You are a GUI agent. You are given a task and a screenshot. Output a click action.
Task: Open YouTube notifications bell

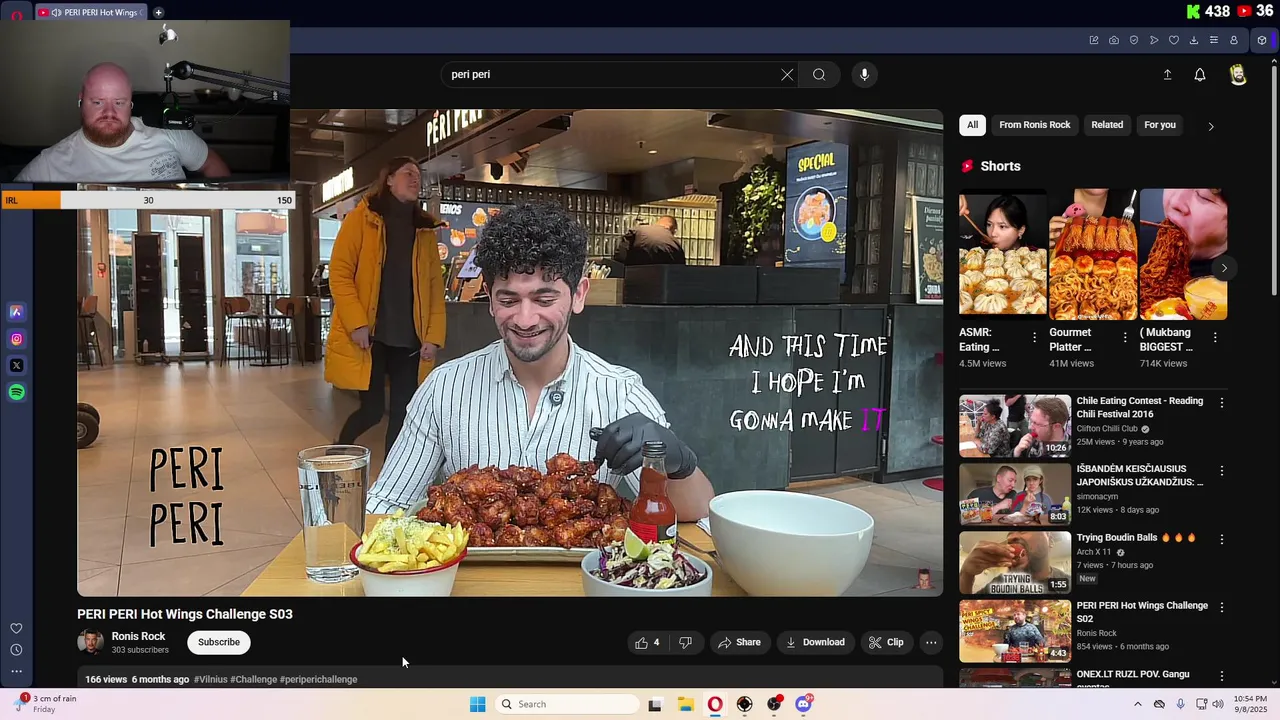(1200, 75)
